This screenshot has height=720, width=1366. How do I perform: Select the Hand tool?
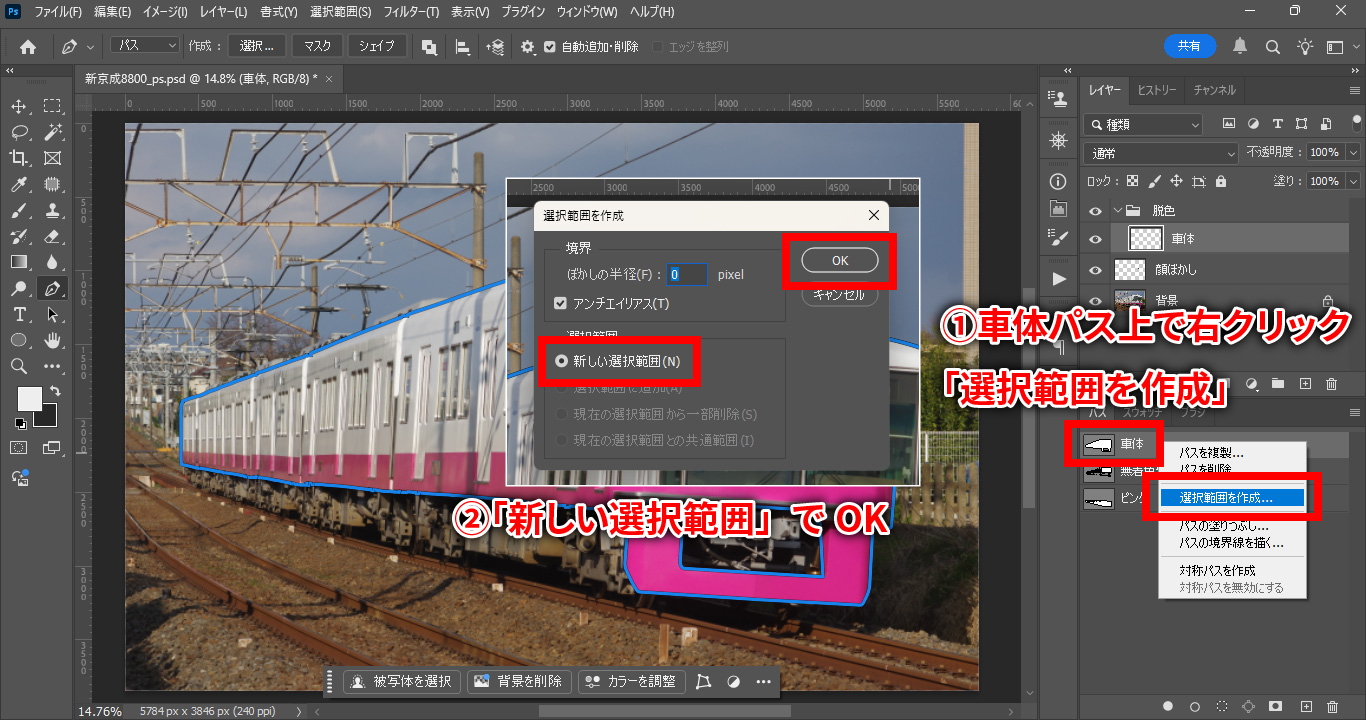pos(53,340)
